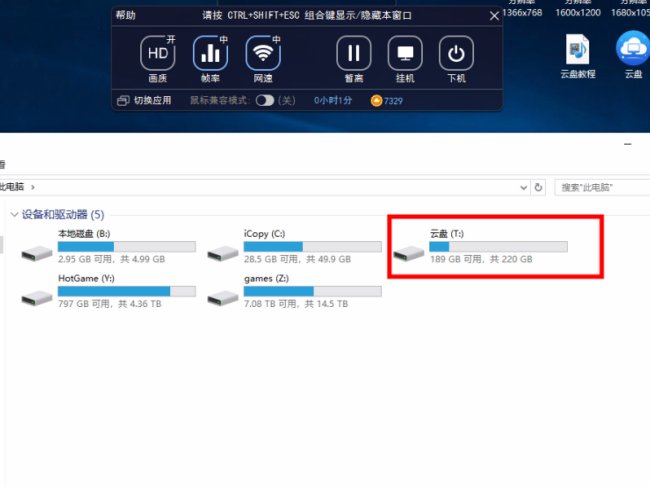Collapse the 设备和驱动器 group

(14, 215)
